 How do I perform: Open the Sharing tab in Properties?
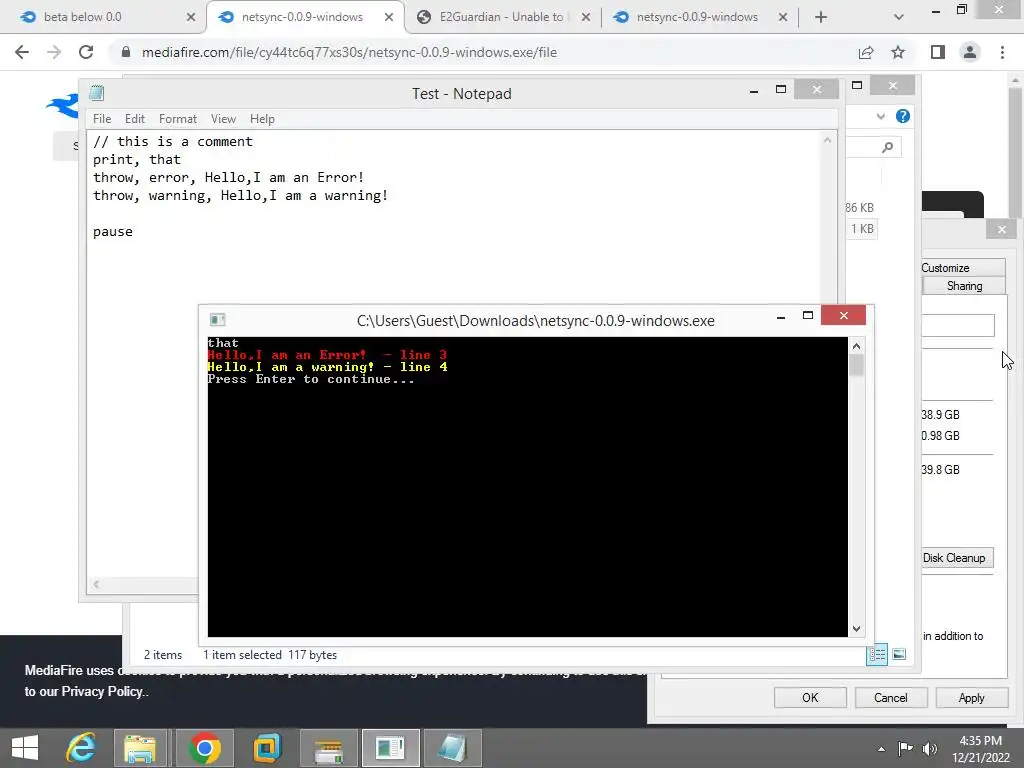pyautogui.click(x=964, y=286)
